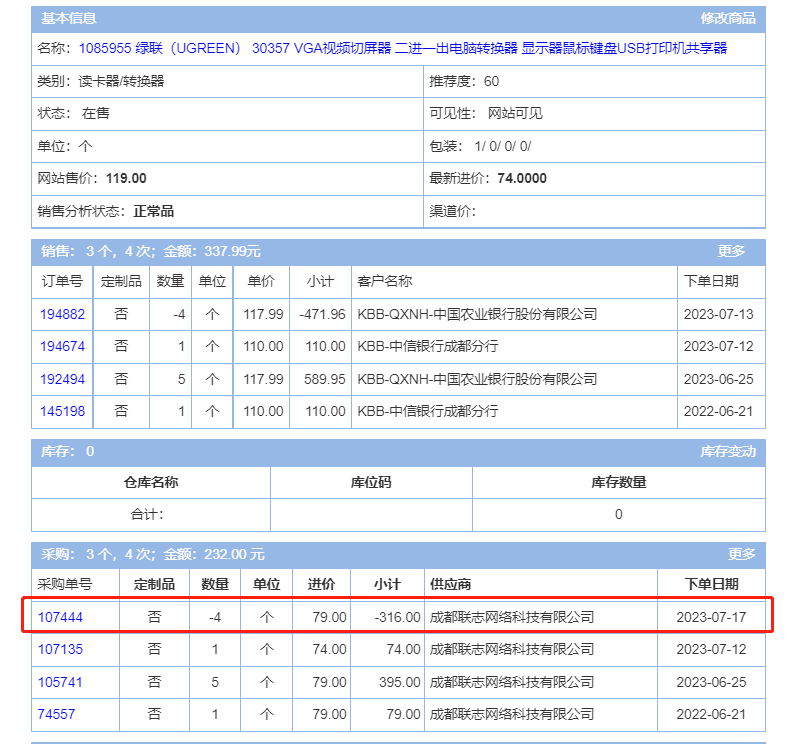Open sales order 145198
Image resolution: width=803 pixels, height=744 pixels.
(x=62, y=411)
